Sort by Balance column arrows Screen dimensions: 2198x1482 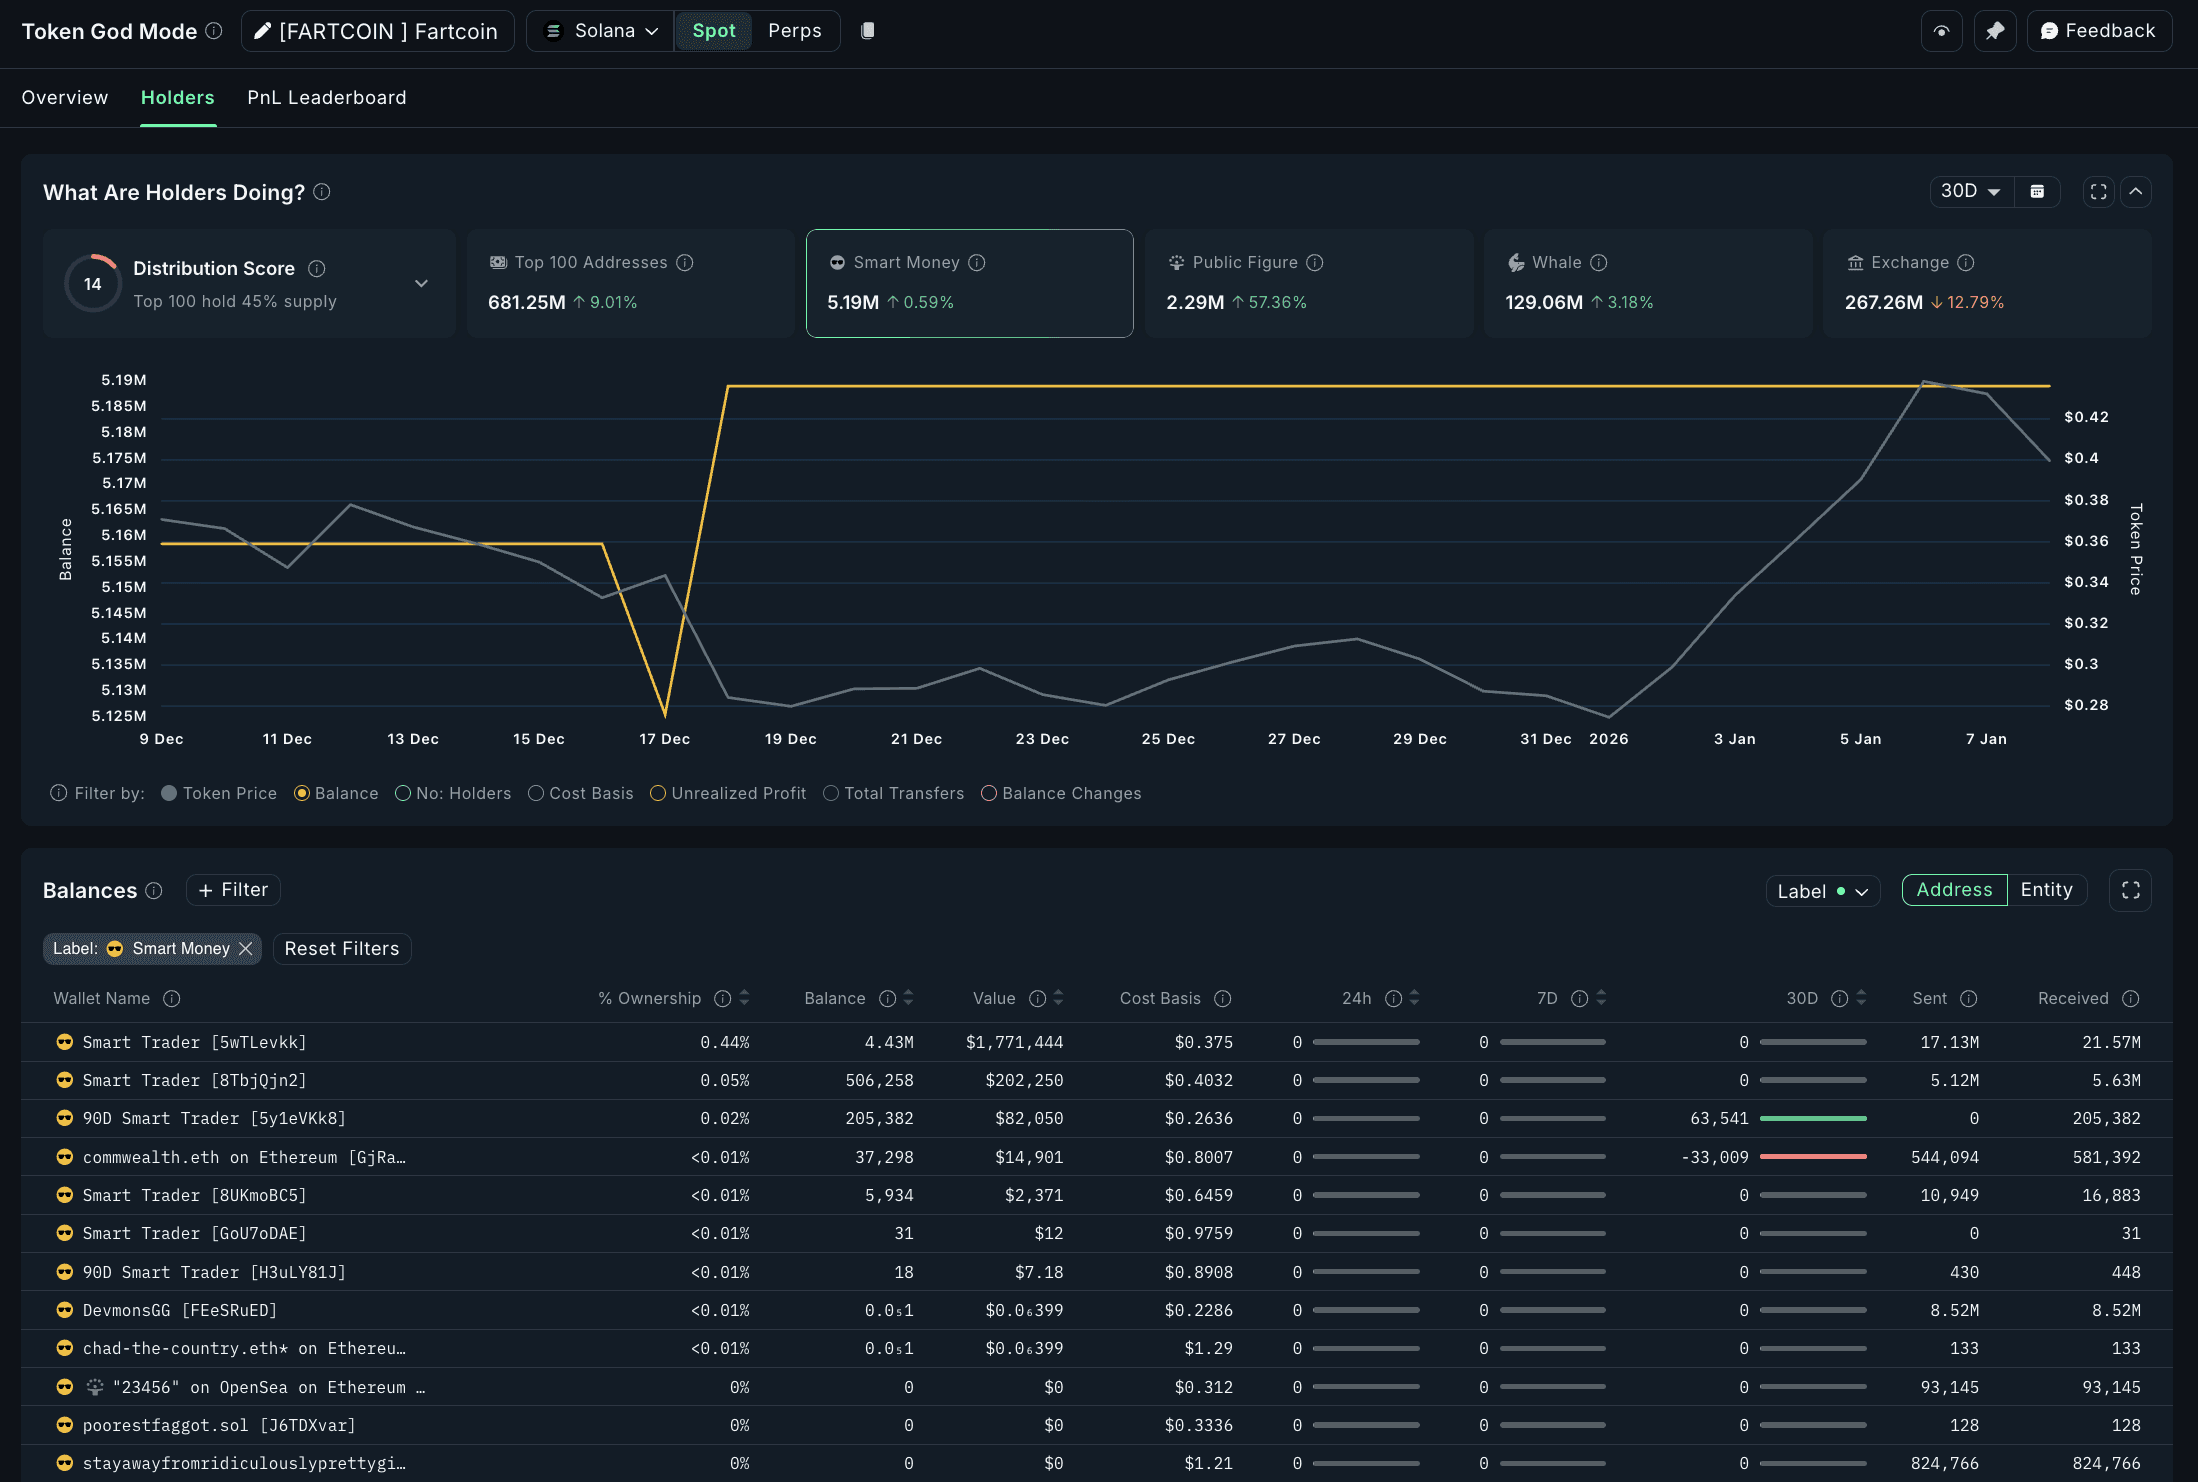pos(908,998)
